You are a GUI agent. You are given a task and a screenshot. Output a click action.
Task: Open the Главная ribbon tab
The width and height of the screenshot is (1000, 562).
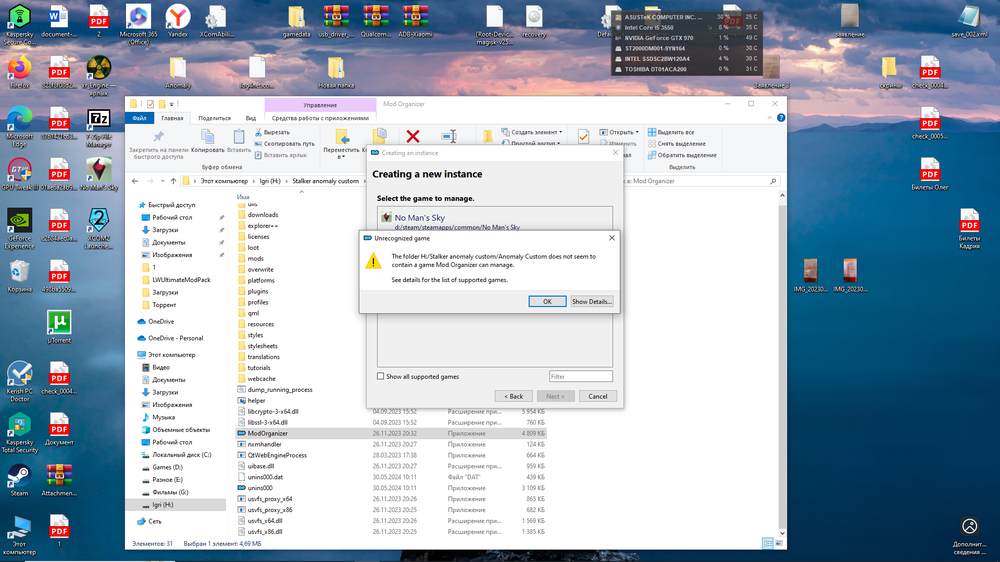(x=172, y=118)
